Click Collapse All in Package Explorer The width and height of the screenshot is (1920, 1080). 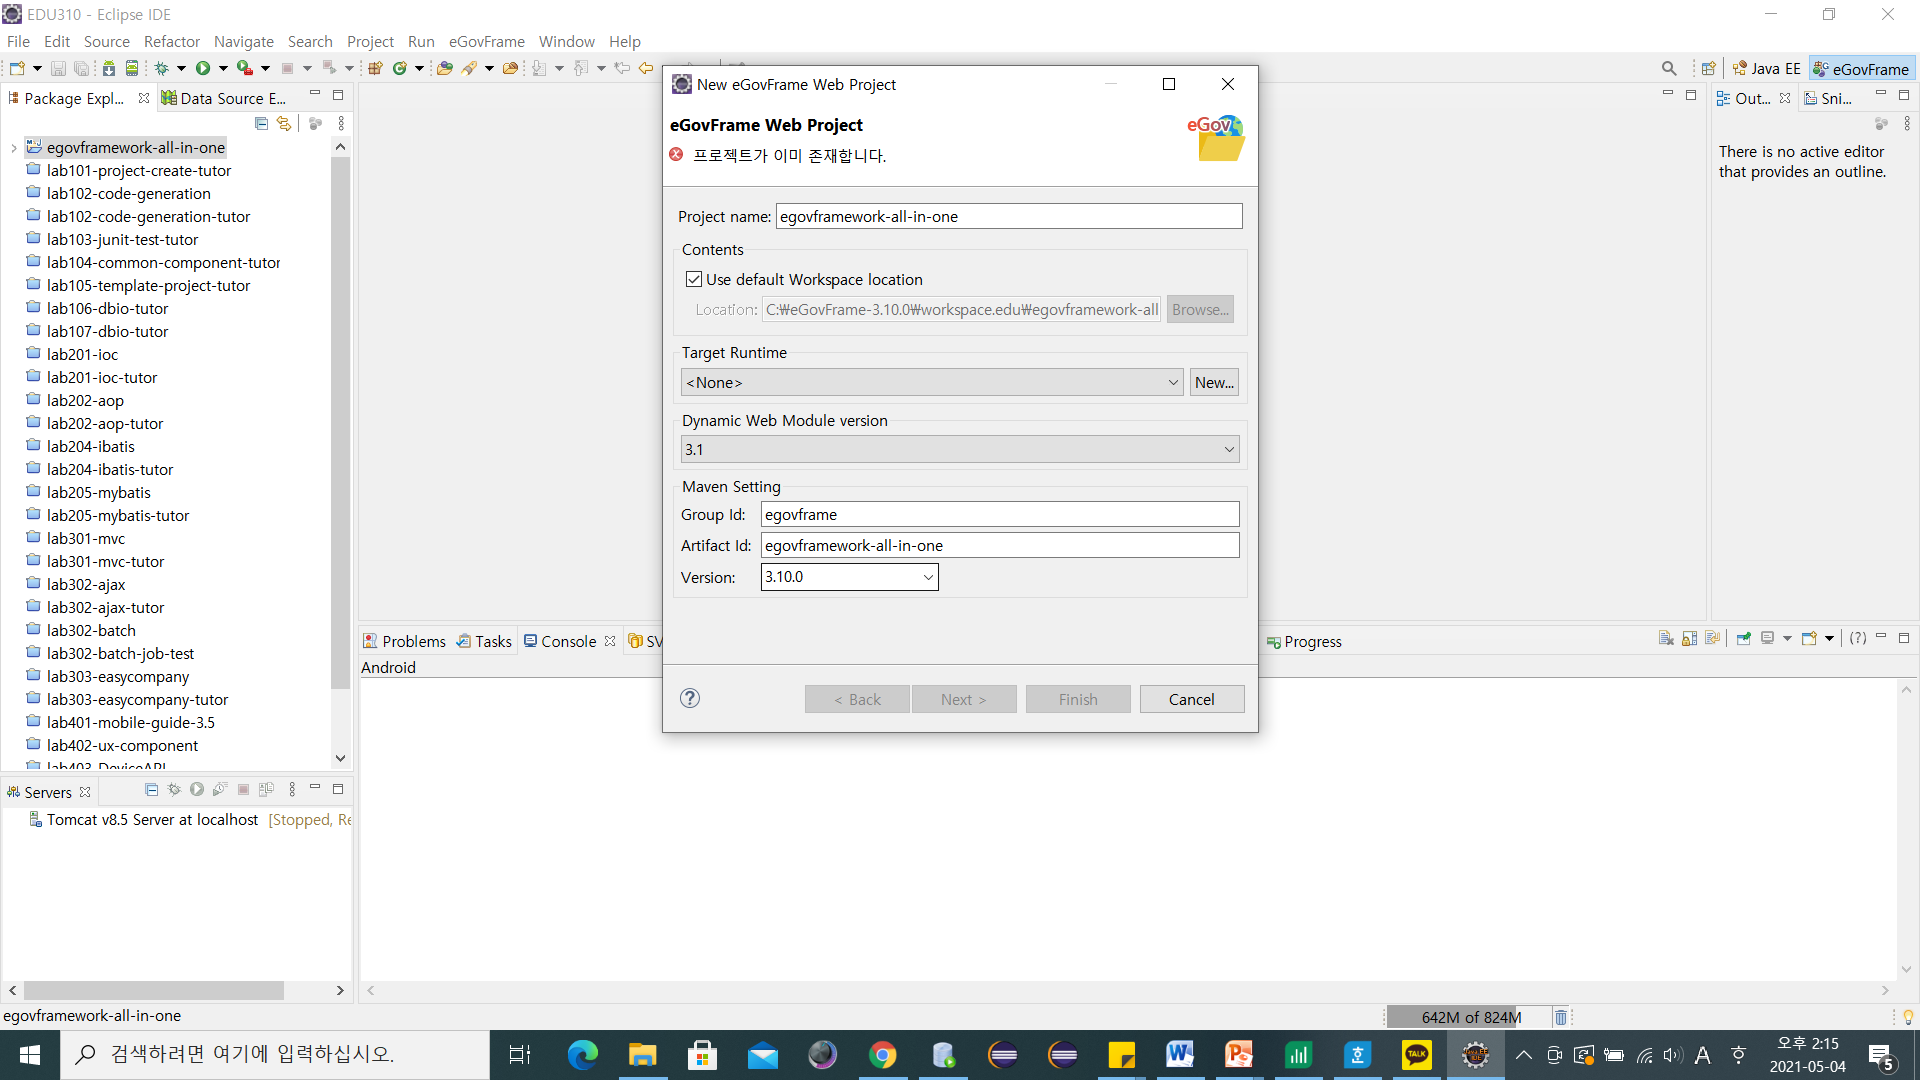coord(261,123)
